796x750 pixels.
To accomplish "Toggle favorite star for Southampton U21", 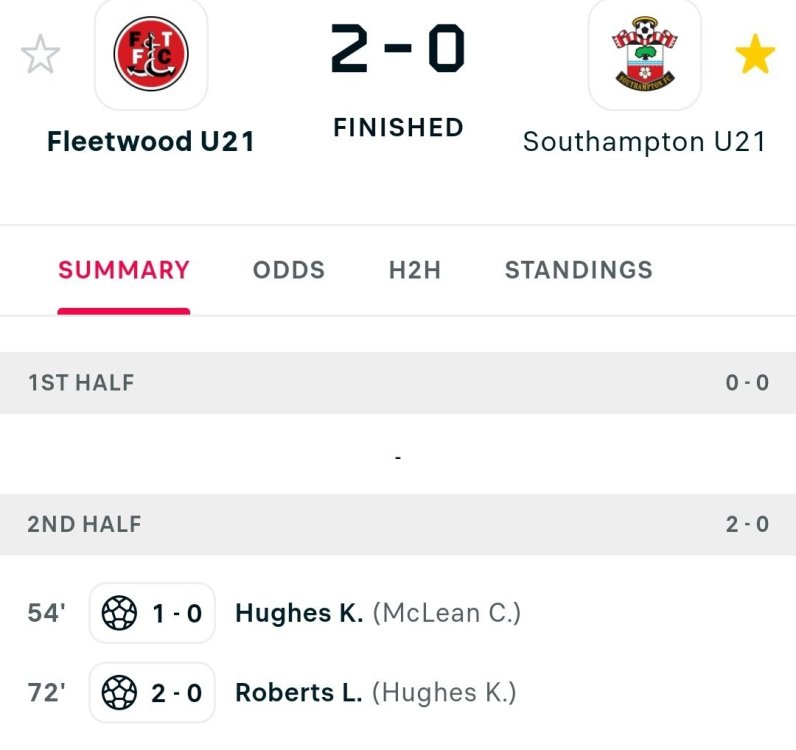I will [755, 56].
